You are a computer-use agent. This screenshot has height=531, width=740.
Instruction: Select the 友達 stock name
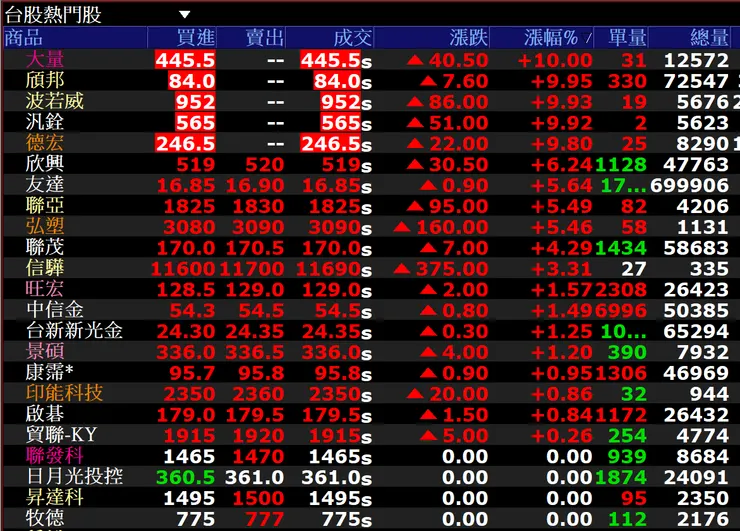tap(45, 185)
